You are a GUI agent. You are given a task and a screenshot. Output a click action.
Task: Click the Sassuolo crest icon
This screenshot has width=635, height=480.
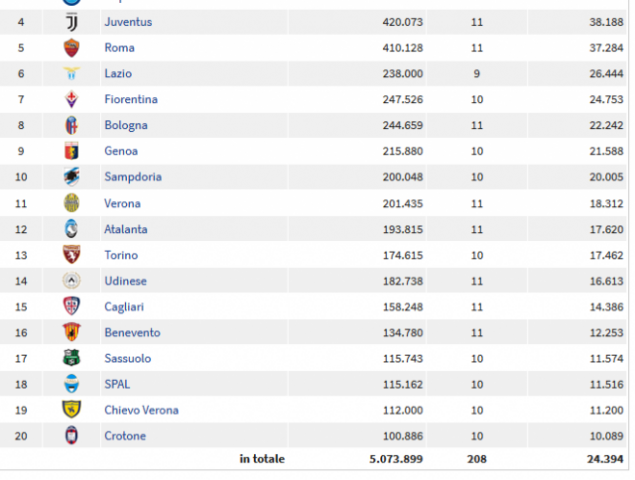[71, 358]
